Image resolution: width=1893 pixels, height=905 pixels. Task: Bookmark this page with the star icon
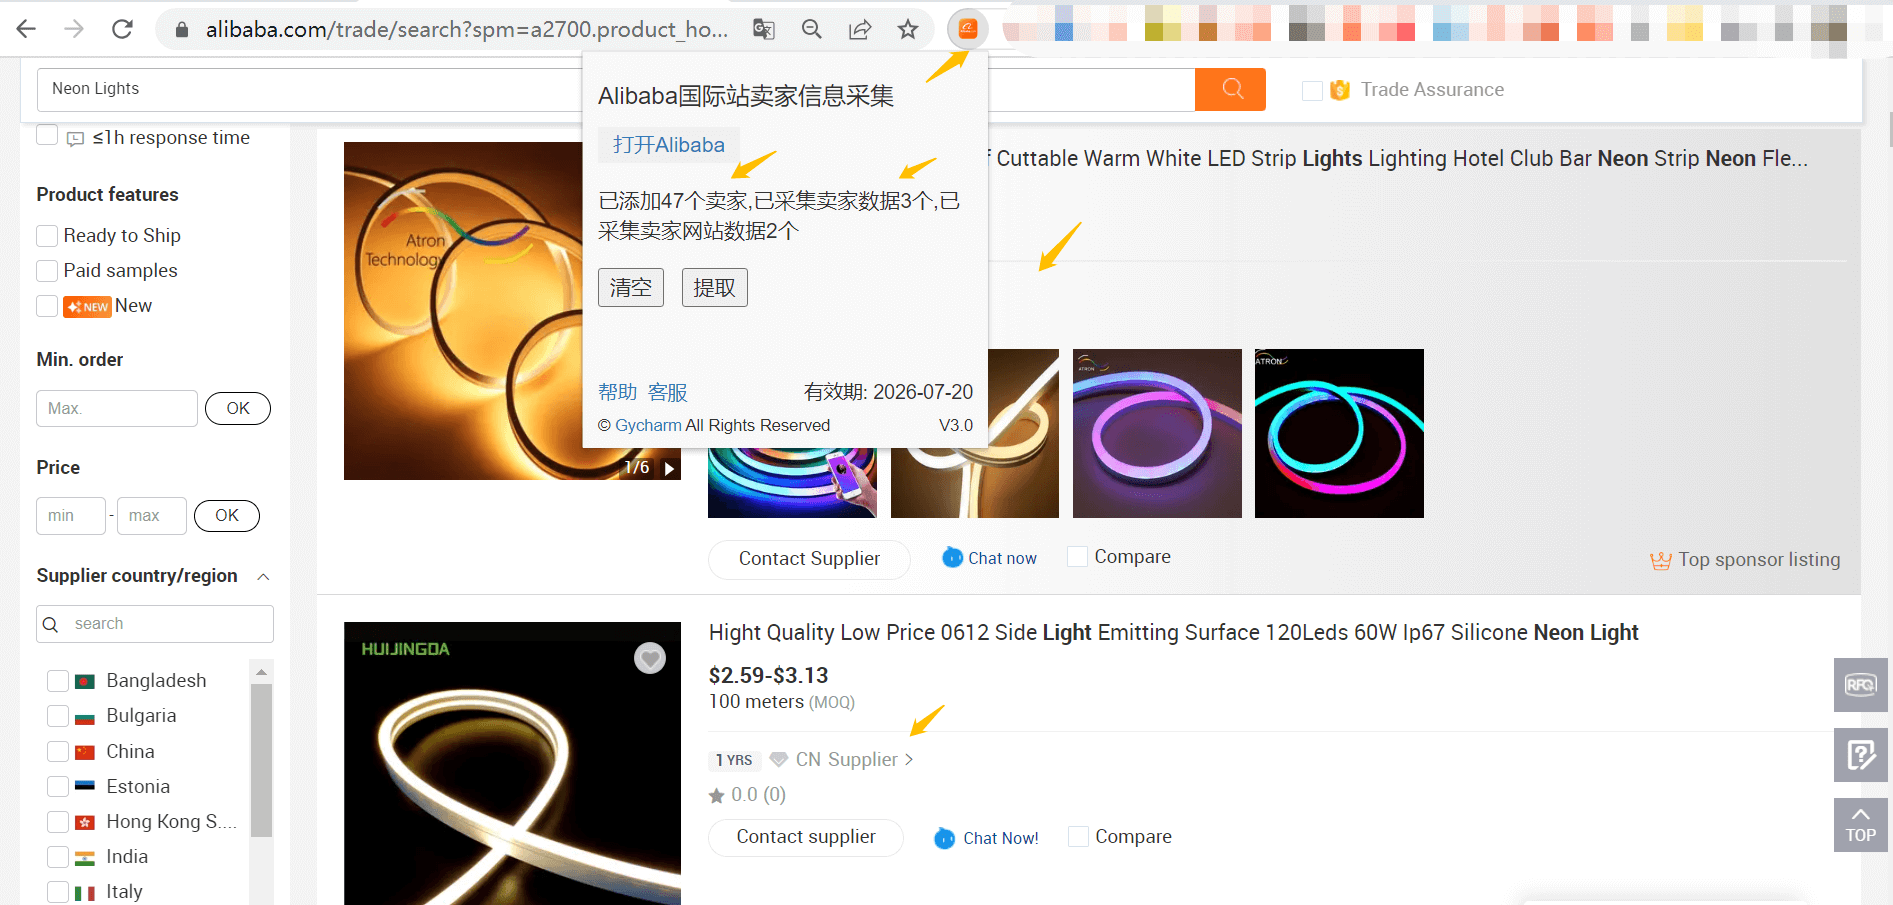[x=908, y=29]
